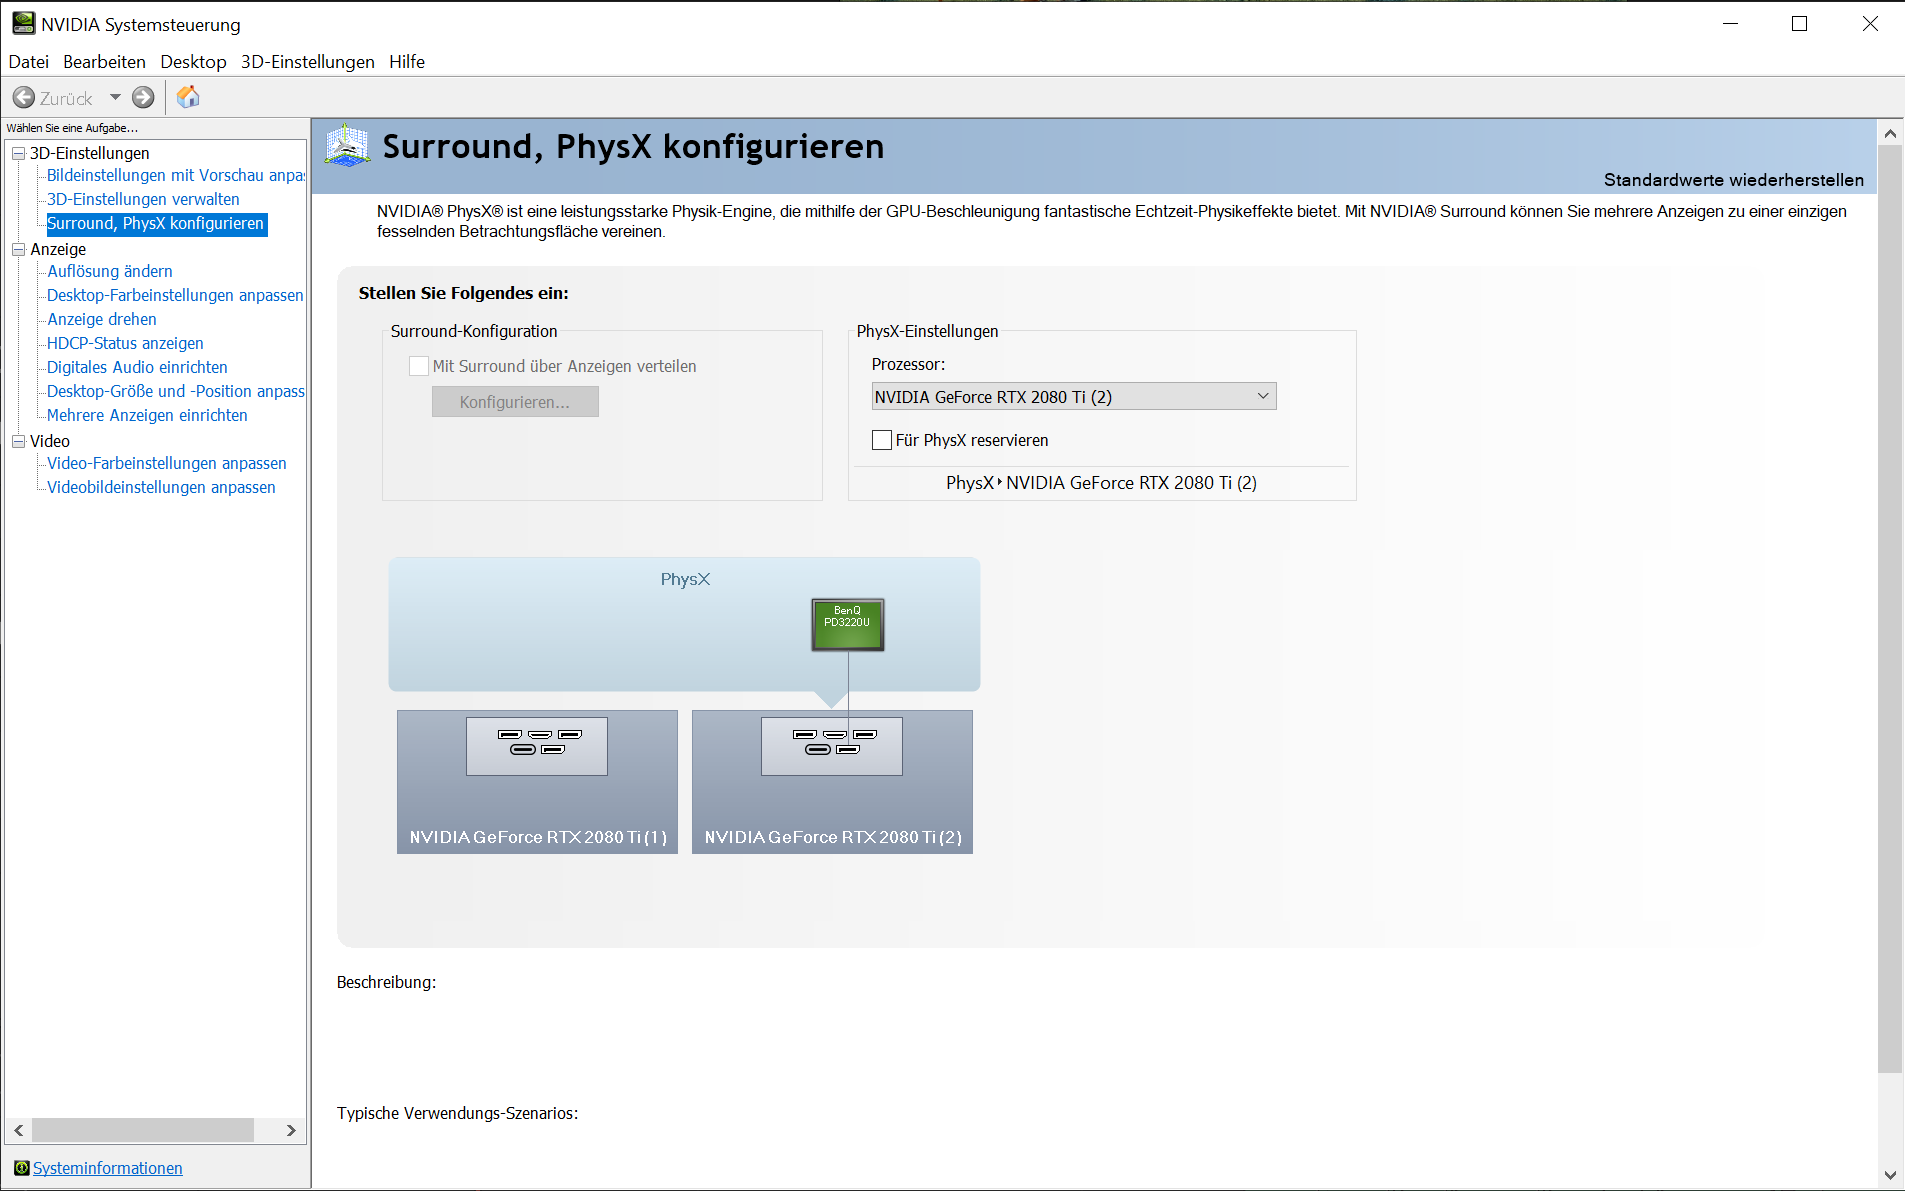1905x1191 pixels.
Task: Click the main panel vertical scrollbar thumb
Action: (x=1890, y=609)
